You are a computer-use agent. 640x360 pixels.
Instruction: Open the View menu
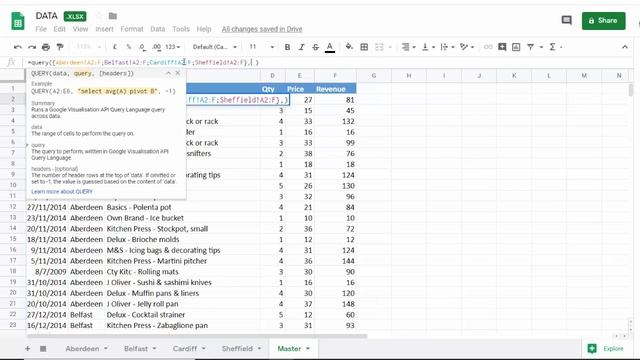coord(80,29)
